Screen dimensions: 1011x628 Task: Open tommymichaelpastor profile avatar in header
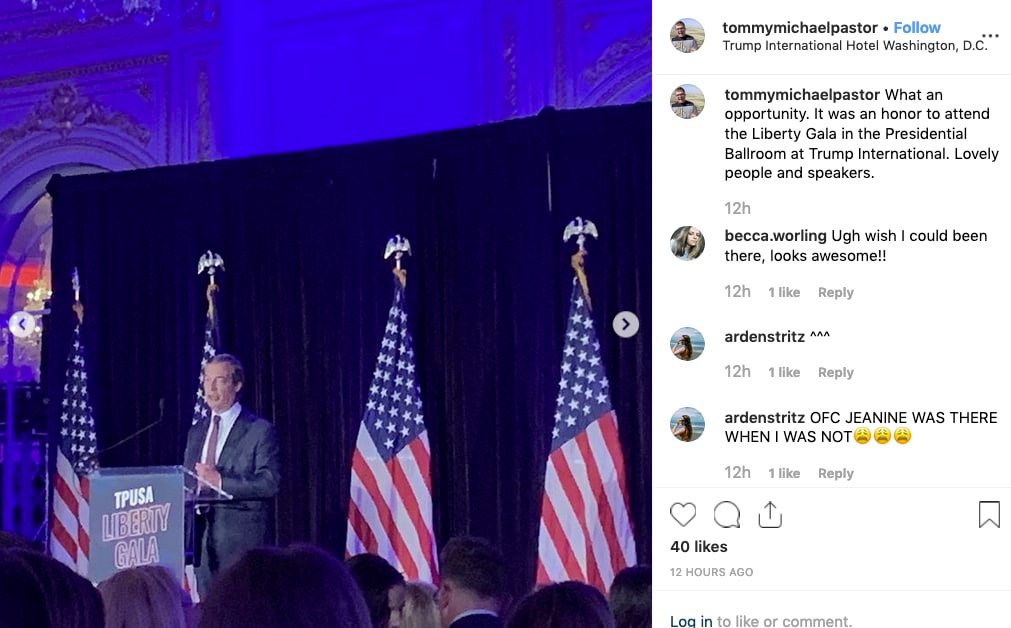[687, 35]
